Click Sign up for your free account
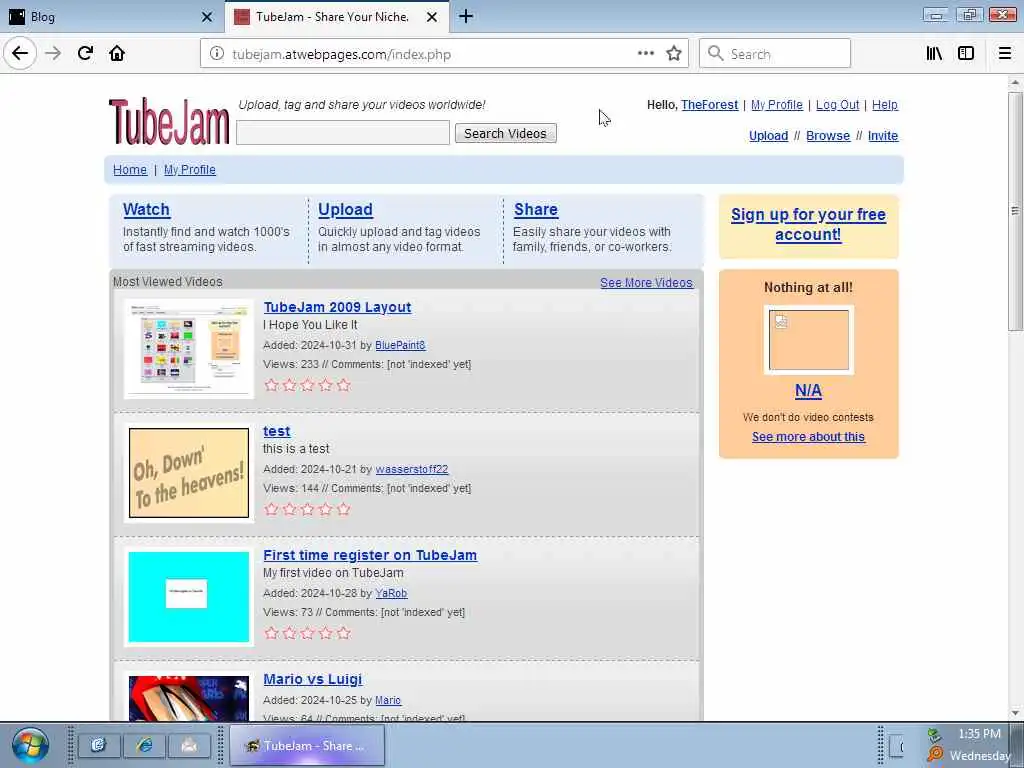Screen dimensions: 1024x768 pos(808,224)
